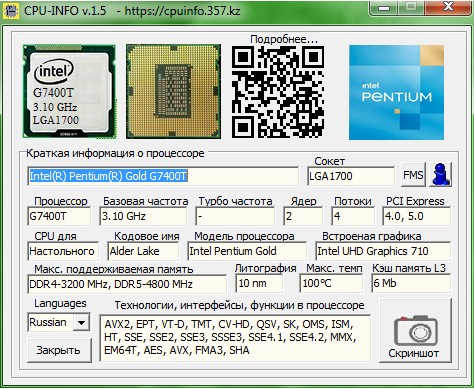Click the app icon in title bar
Image resolution: width=474 pixels, height=389 pixels.
tap(10, 10)
